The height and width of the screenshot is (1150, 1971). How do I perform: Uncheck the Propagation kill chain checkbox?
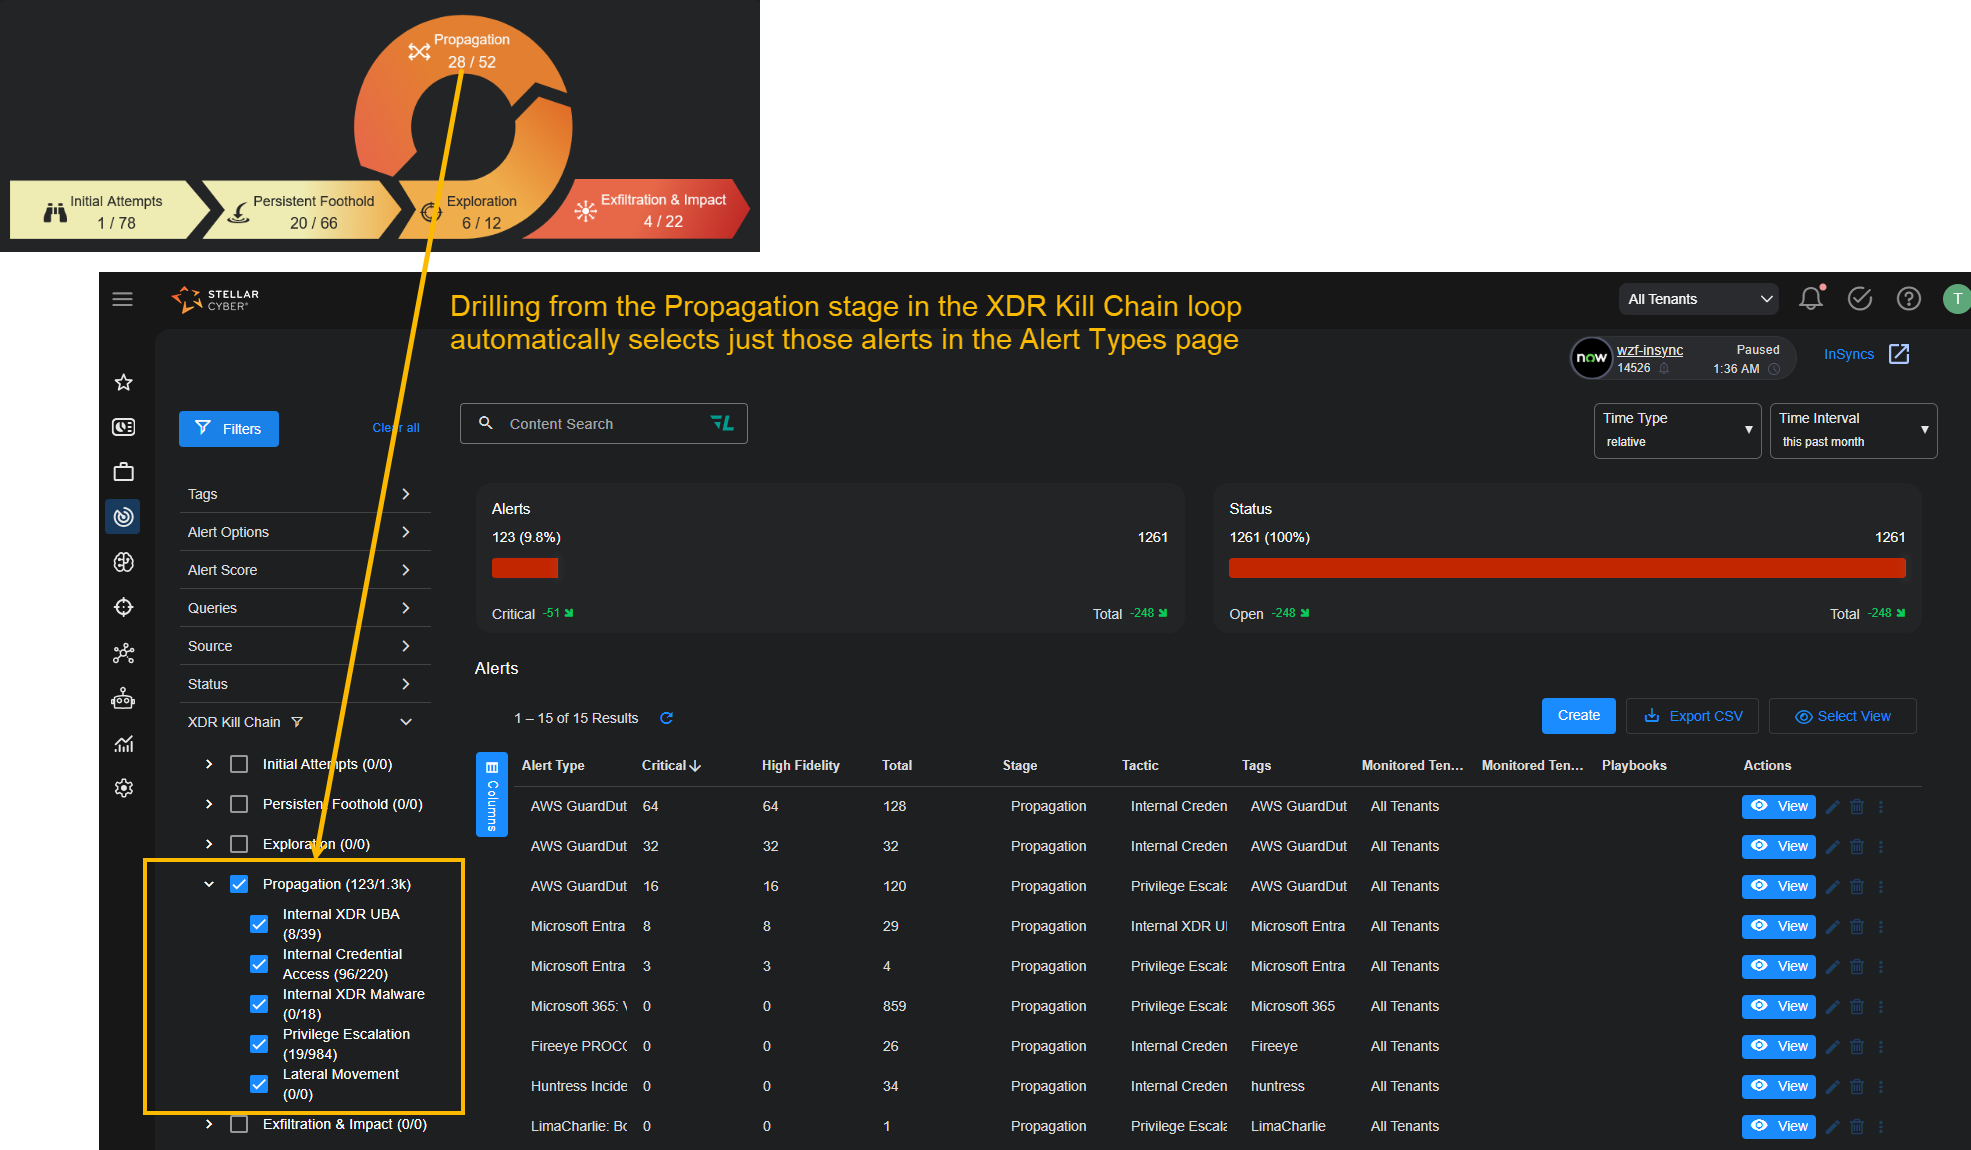point(239,884)
